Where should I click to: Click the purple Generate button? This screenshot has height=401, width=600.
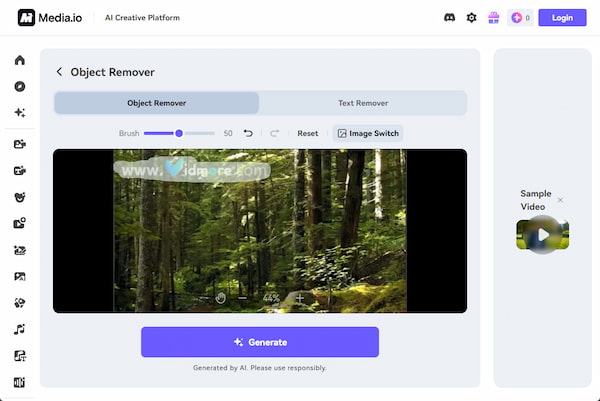[x=259, y=342]
